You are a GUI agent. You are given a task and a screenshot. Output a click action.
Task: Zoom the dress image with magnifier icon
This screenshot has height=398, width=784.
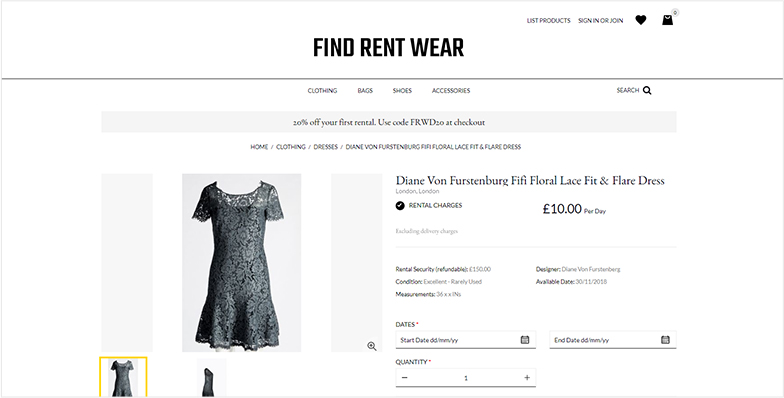(x=372, y=346)
